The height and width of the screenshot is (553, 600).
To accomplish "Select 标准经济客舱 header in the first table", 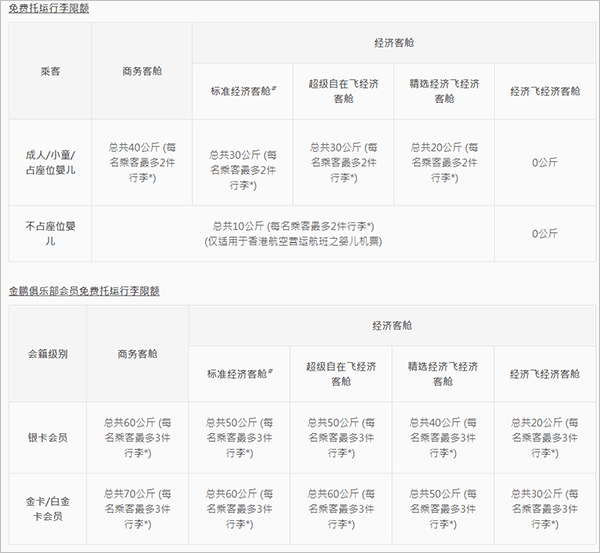I will (241, 91).
